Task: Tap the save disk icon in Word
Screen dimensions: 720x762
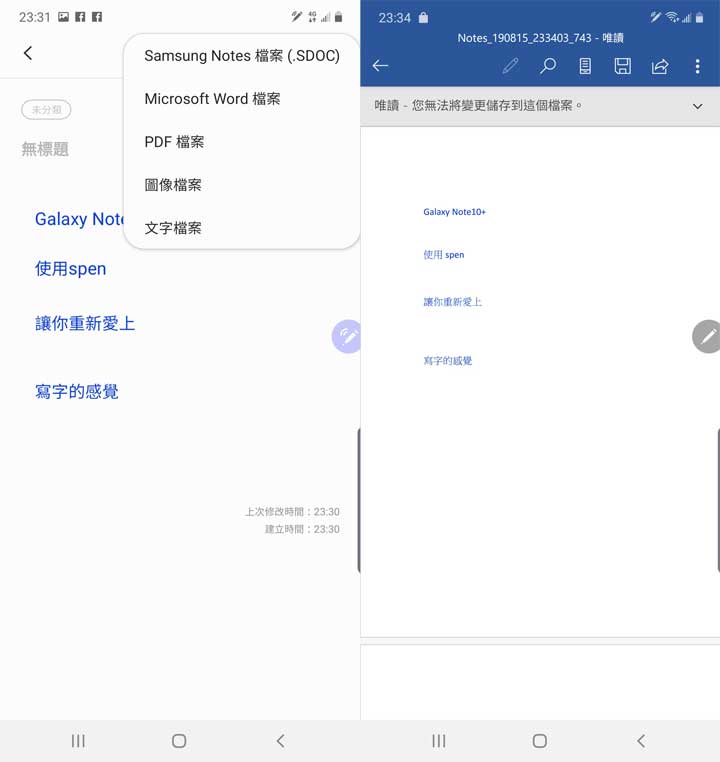Action: (x=622, y=66)
